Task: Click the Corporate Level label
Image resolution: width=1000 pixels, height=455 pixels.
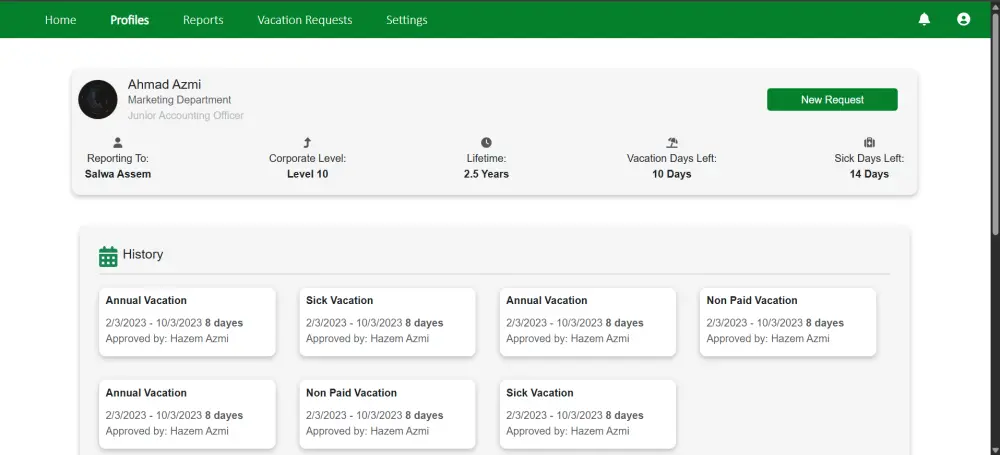Action: (307, 158)
